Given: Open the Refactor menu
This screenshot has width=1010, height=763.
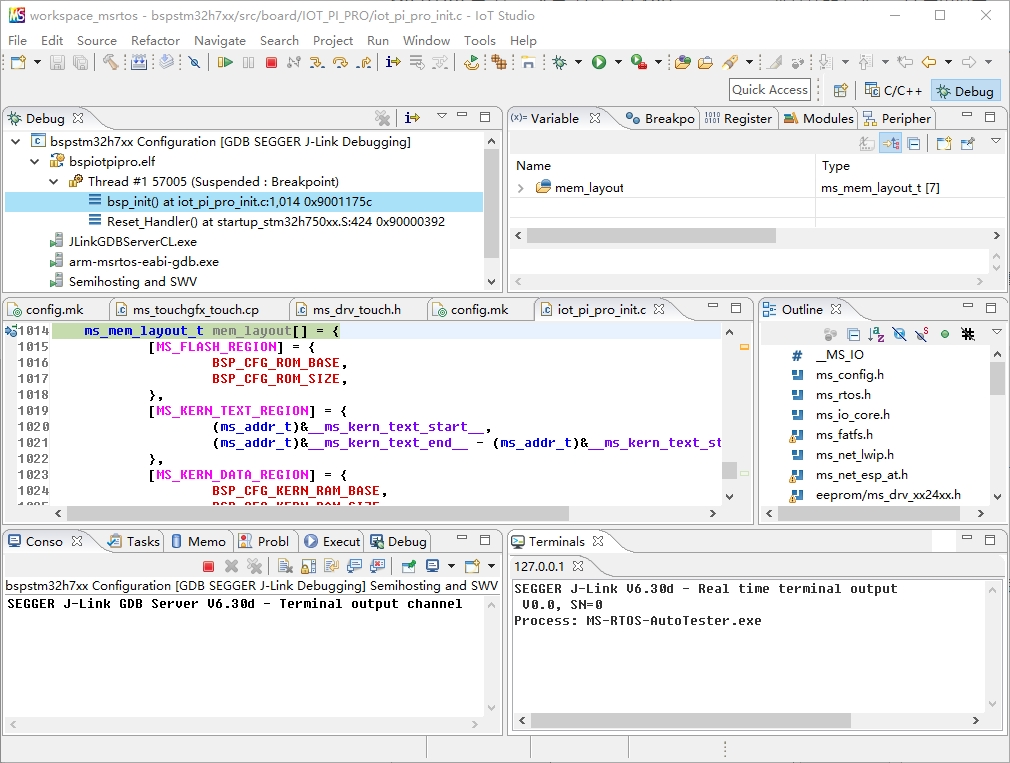Looking at the screenshot, I should (155, 40).
